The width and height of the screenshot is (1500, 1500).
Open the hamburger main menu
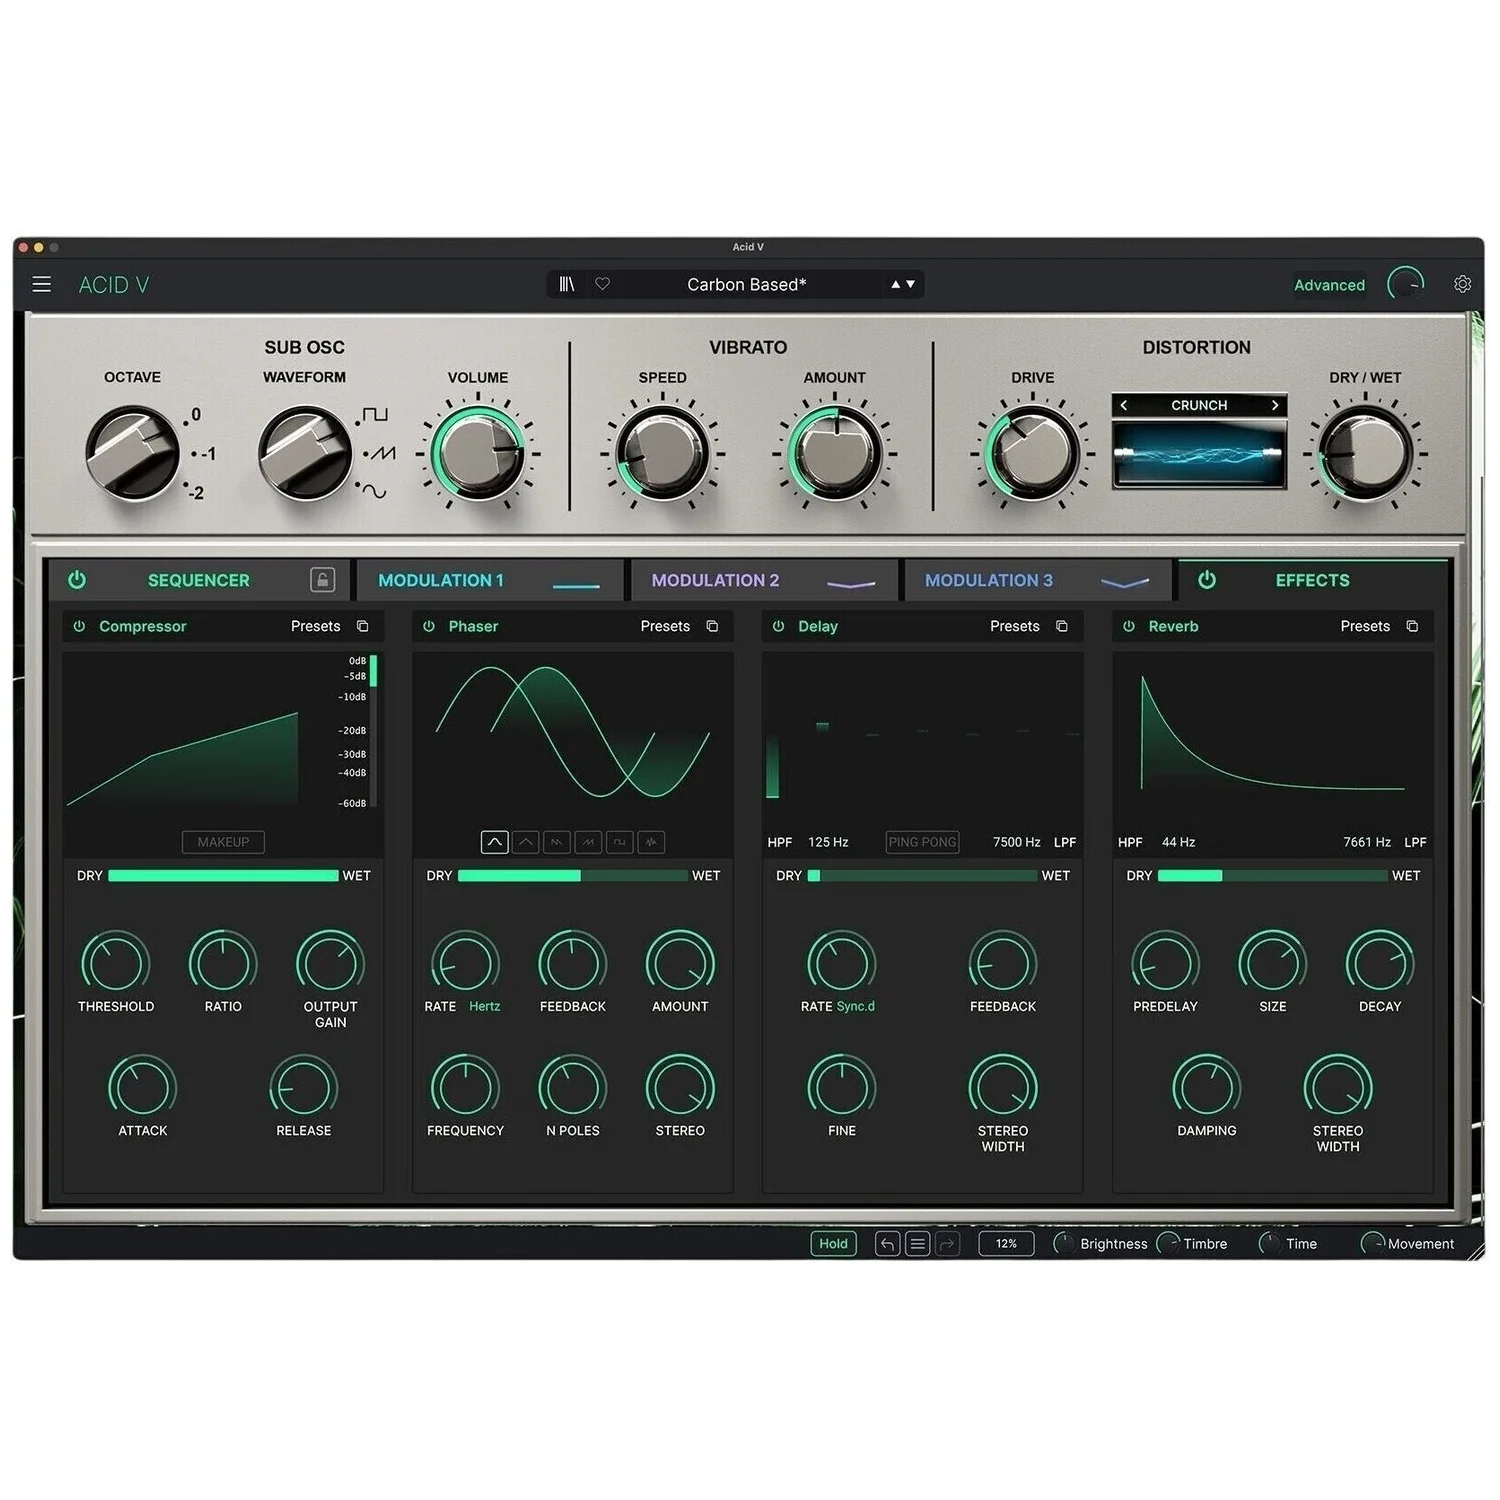[41, 285]
